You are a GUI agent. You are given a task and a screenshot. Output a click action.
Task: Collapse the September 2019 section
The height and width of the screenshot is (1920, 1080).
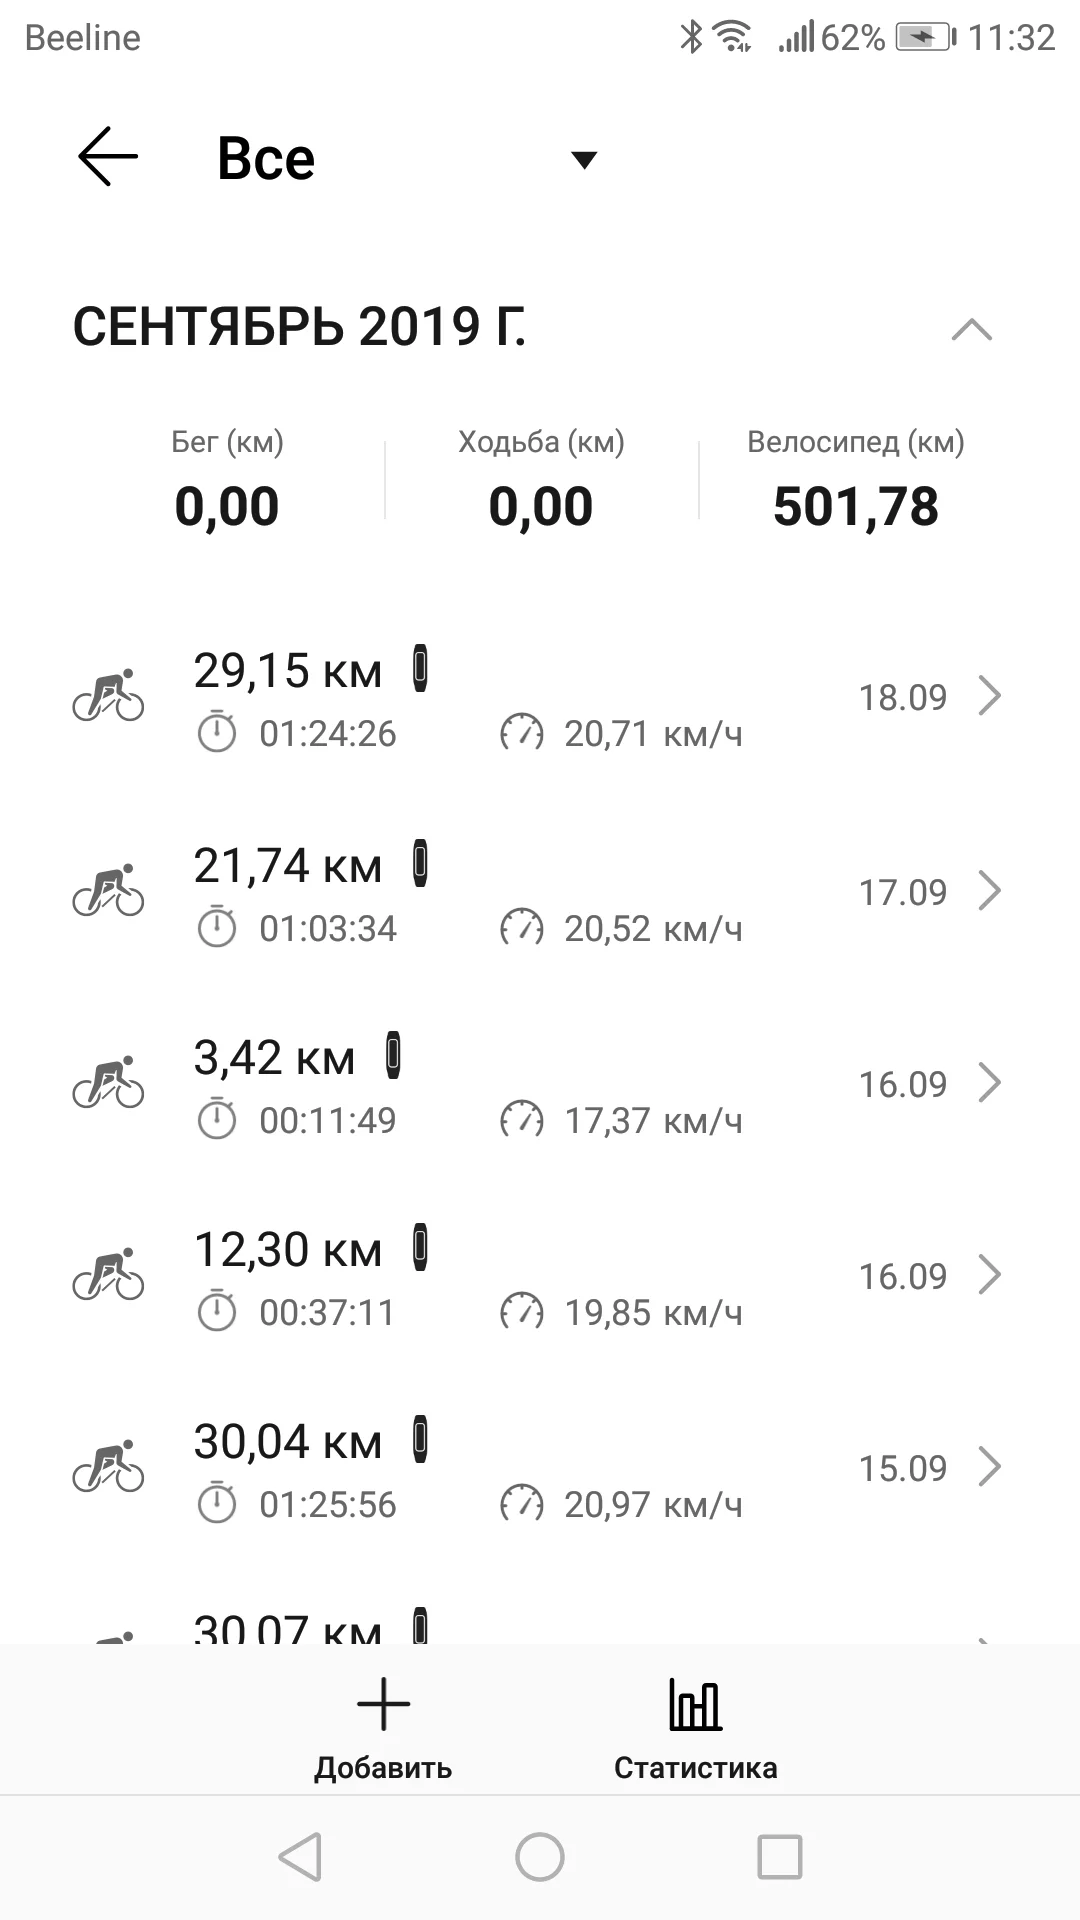[971, 330]
